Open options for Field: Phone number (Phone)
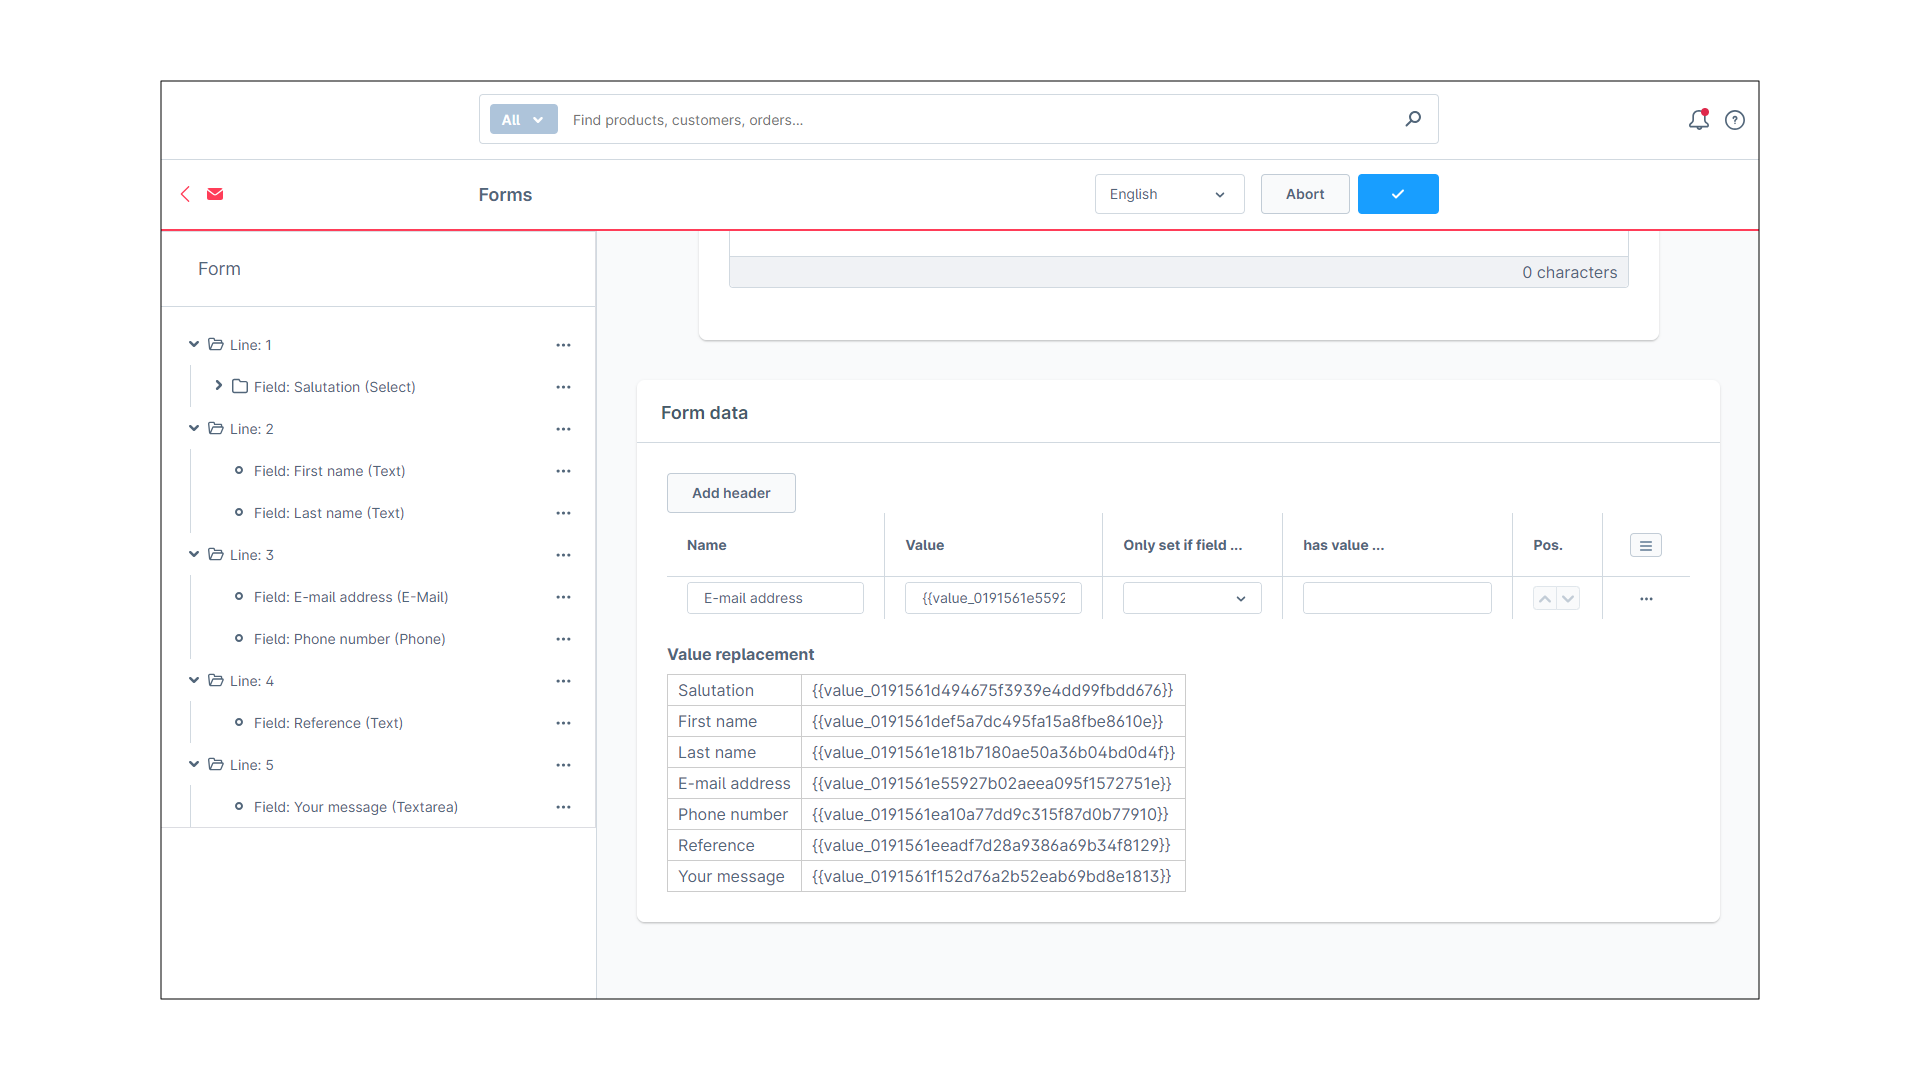 click(563, 639)
